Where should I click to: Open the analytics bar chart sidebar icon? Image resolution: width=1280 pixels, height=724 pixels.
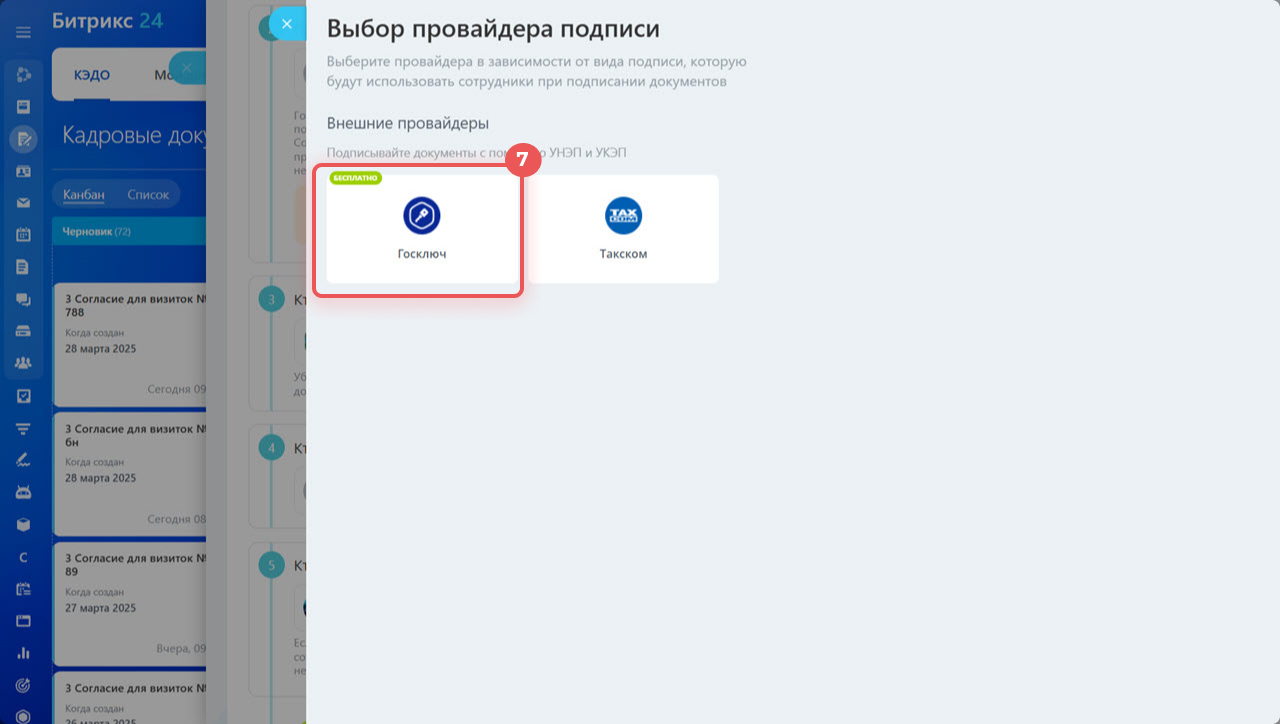23,653
